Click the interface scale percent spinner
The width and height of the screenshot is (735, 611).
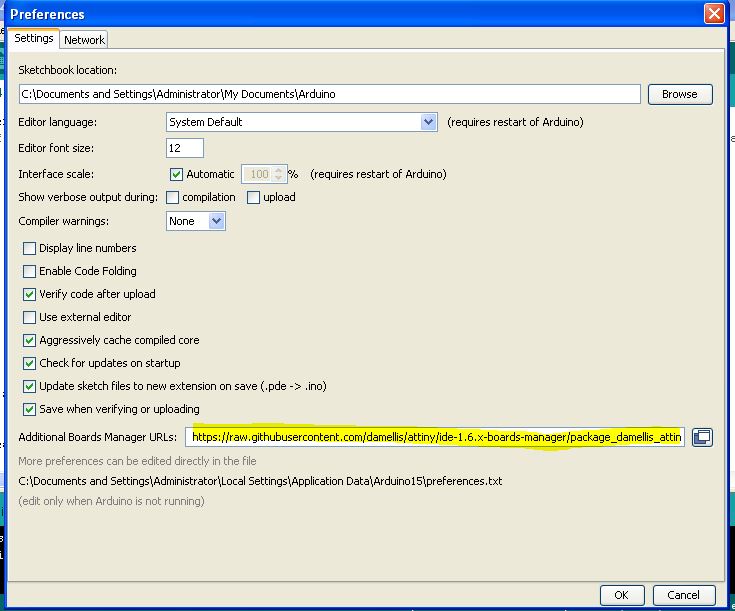[264, 174]
